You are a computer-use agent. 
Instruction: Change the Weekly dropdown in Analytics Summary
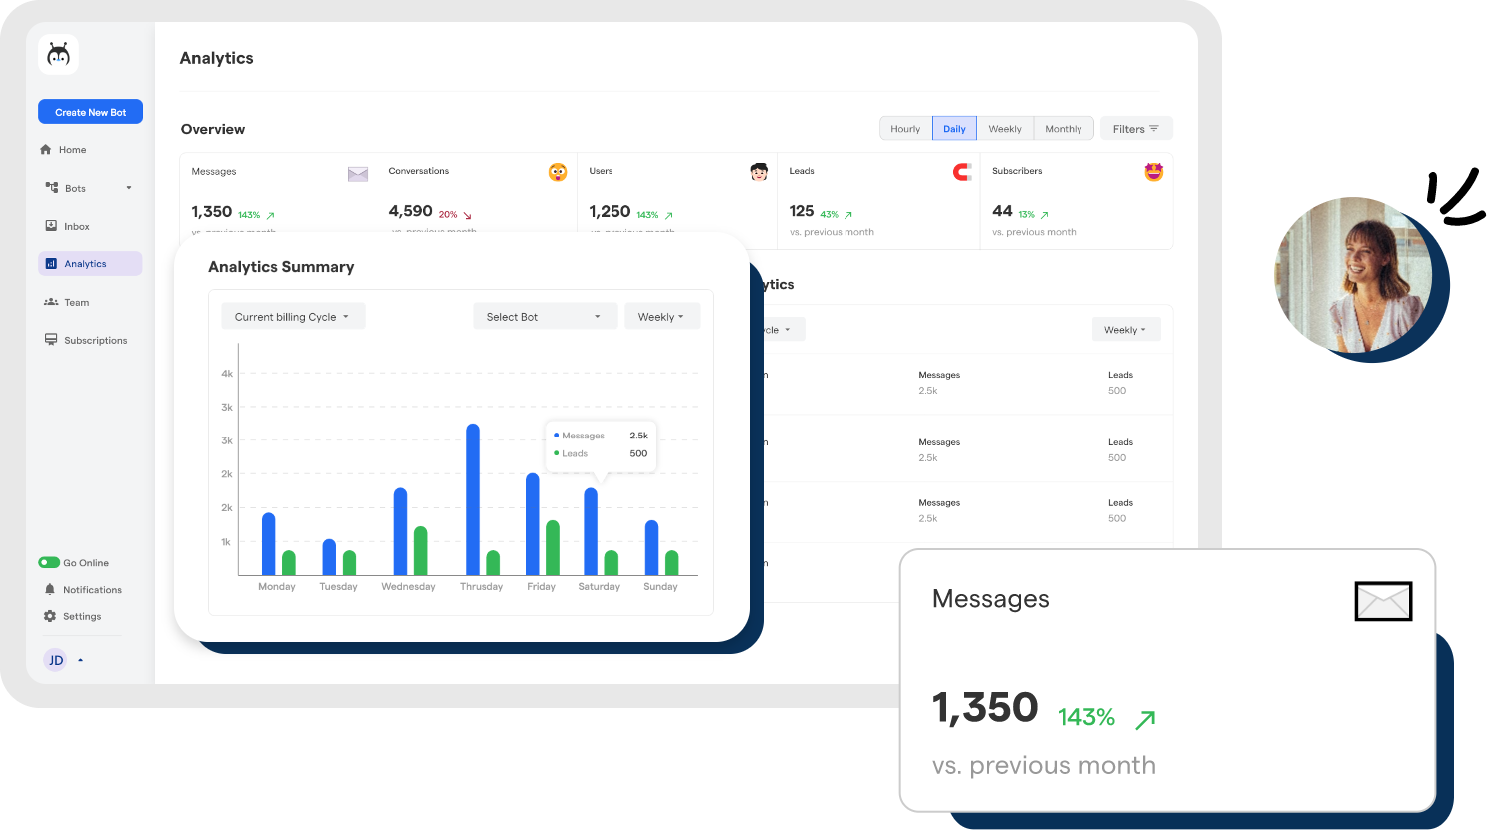click(662, 316)
